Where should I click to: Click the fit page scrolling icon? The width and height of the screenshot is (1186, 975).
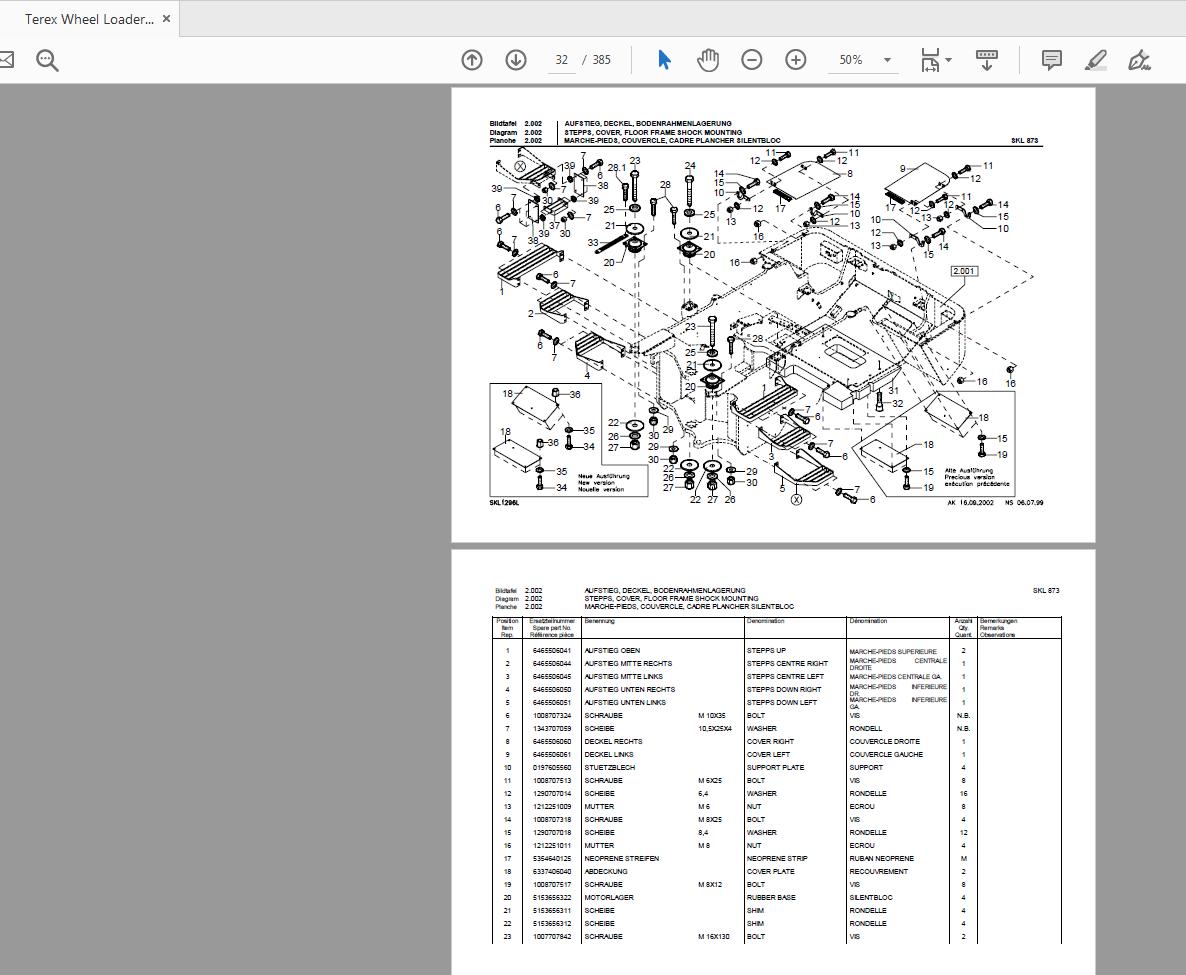(930, 60)
